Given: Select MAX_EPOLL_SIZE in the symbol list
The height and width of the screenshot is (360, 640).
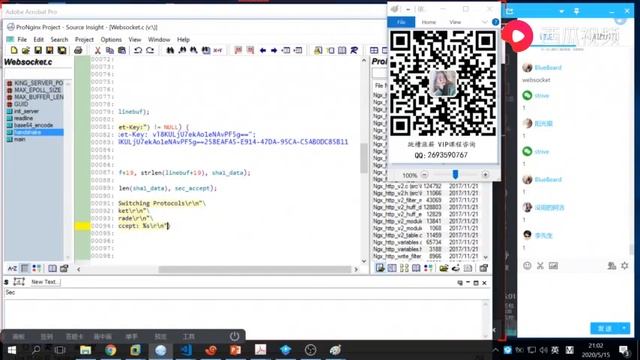Looking at the screenshot, I should [x=38, y=90].
